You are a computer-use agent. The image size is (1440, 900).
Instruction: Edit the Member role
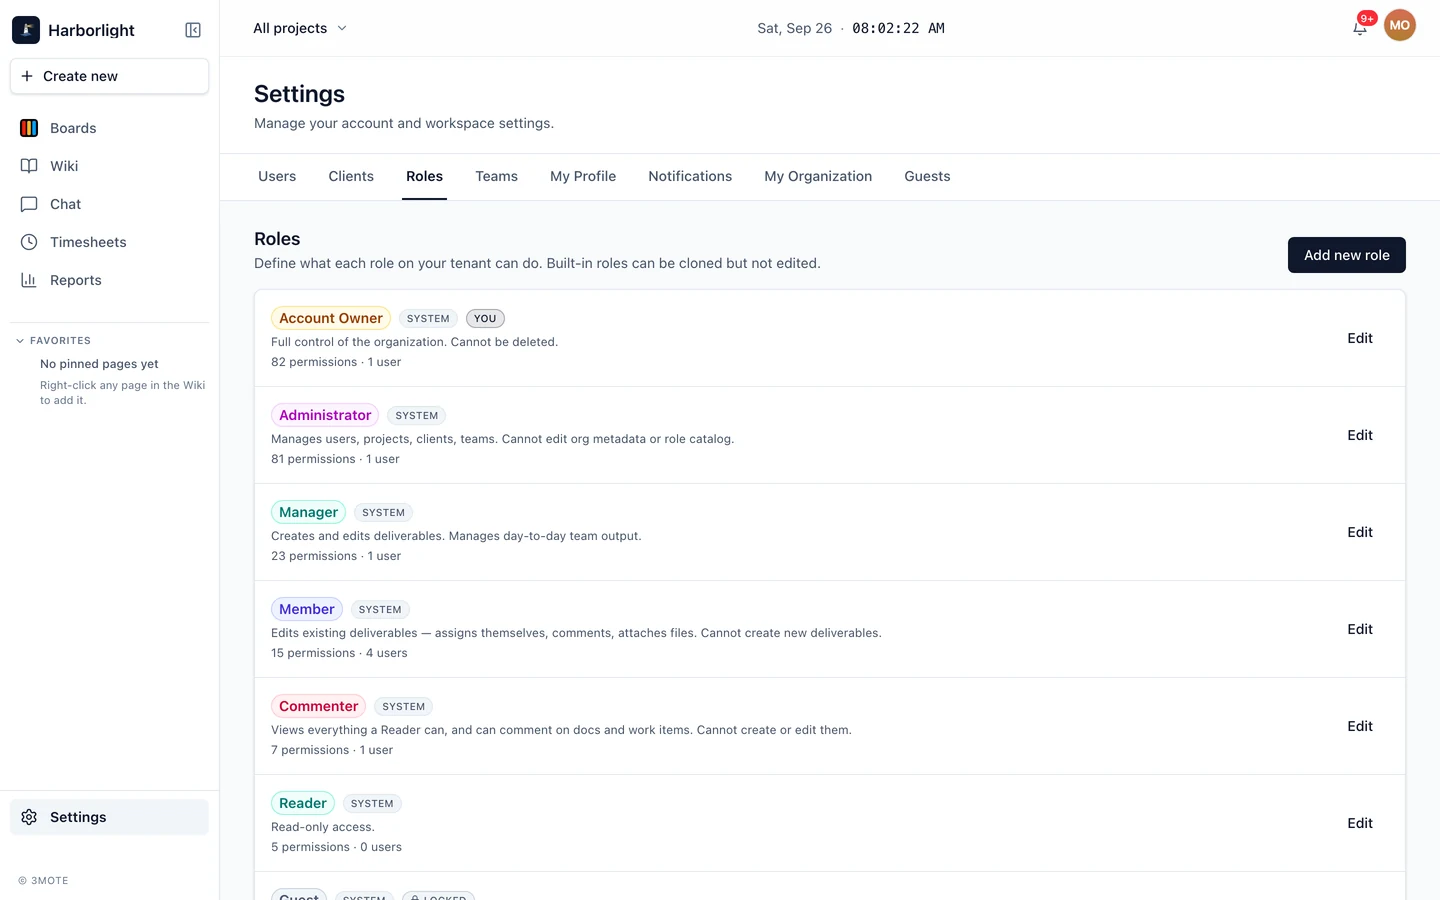pos(1360,629)
